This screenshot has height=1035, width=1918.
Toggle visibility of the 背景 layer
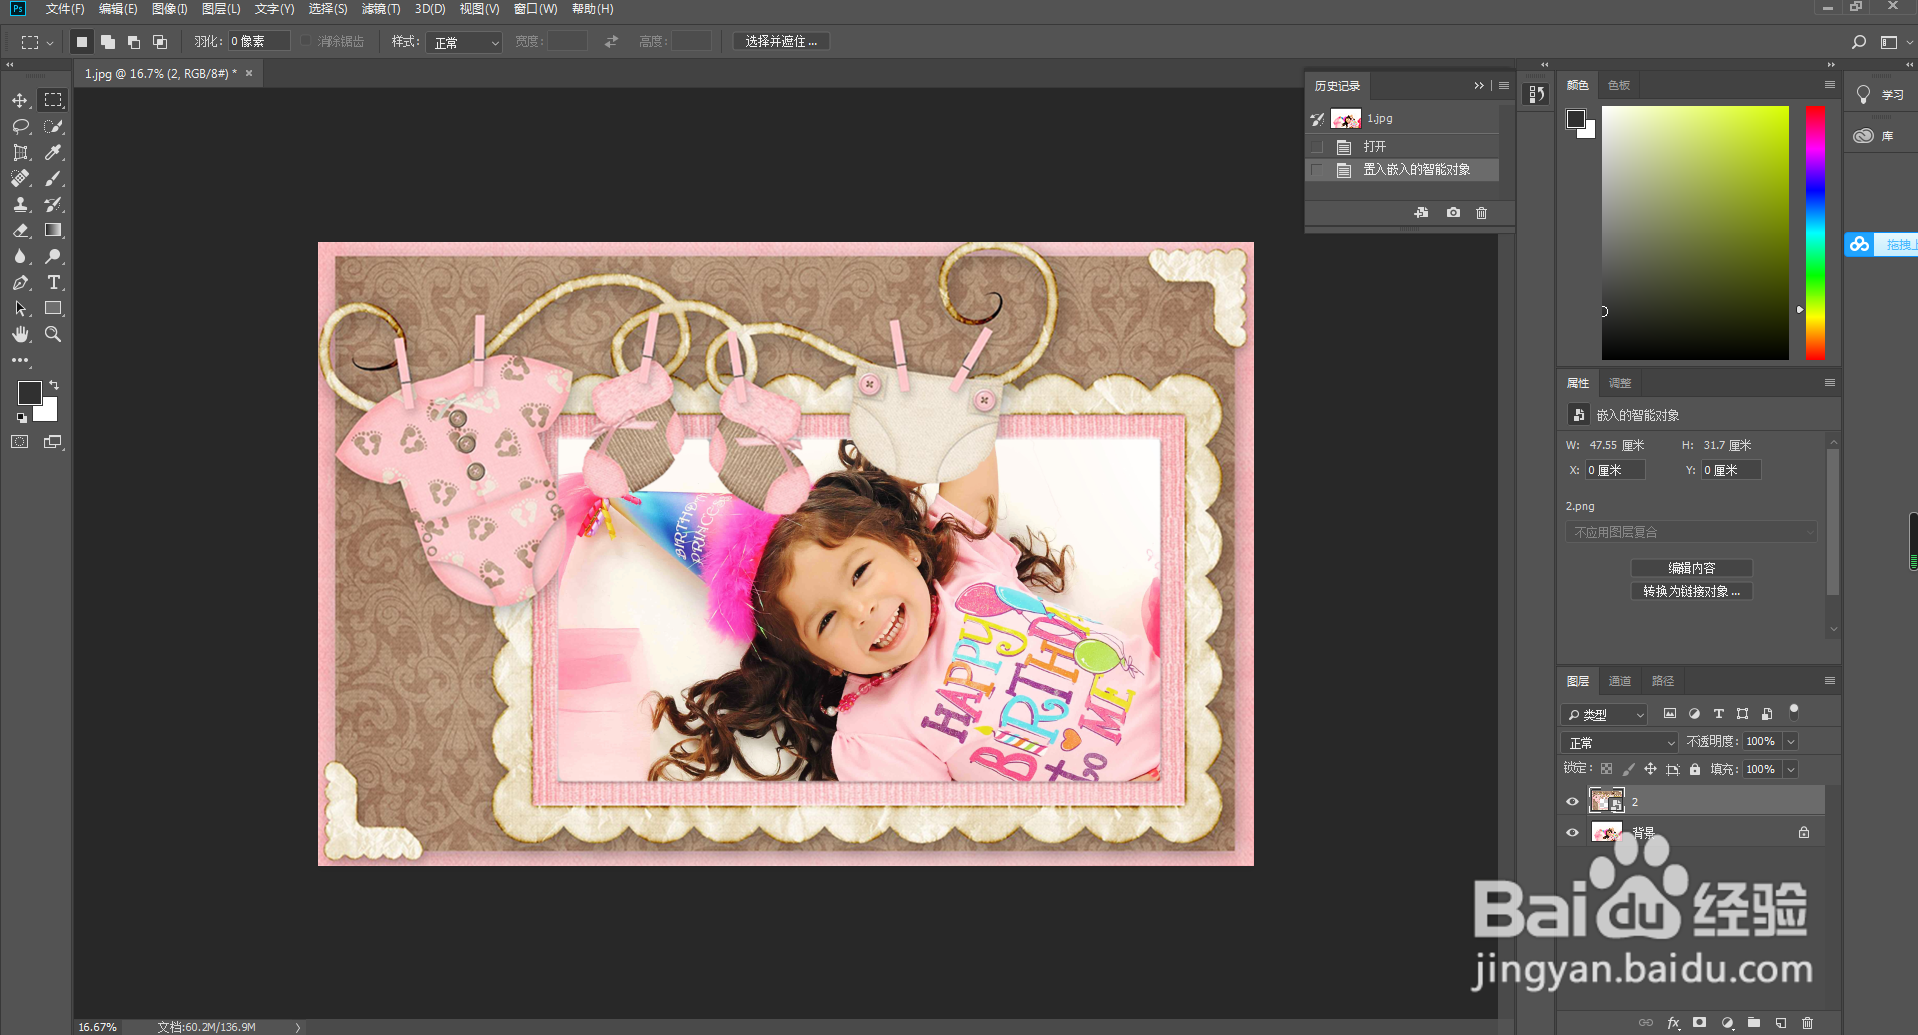pyautogui.click(x=1572, y=832)
